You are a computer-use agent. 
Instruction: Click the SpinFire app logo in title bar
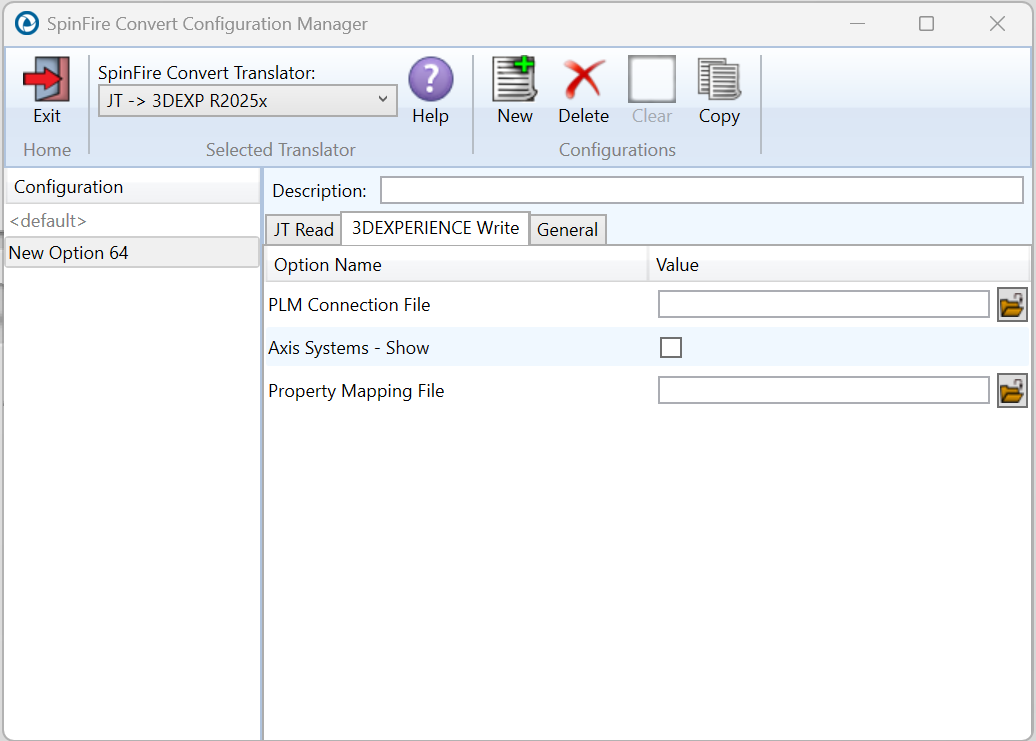point(27,24)
